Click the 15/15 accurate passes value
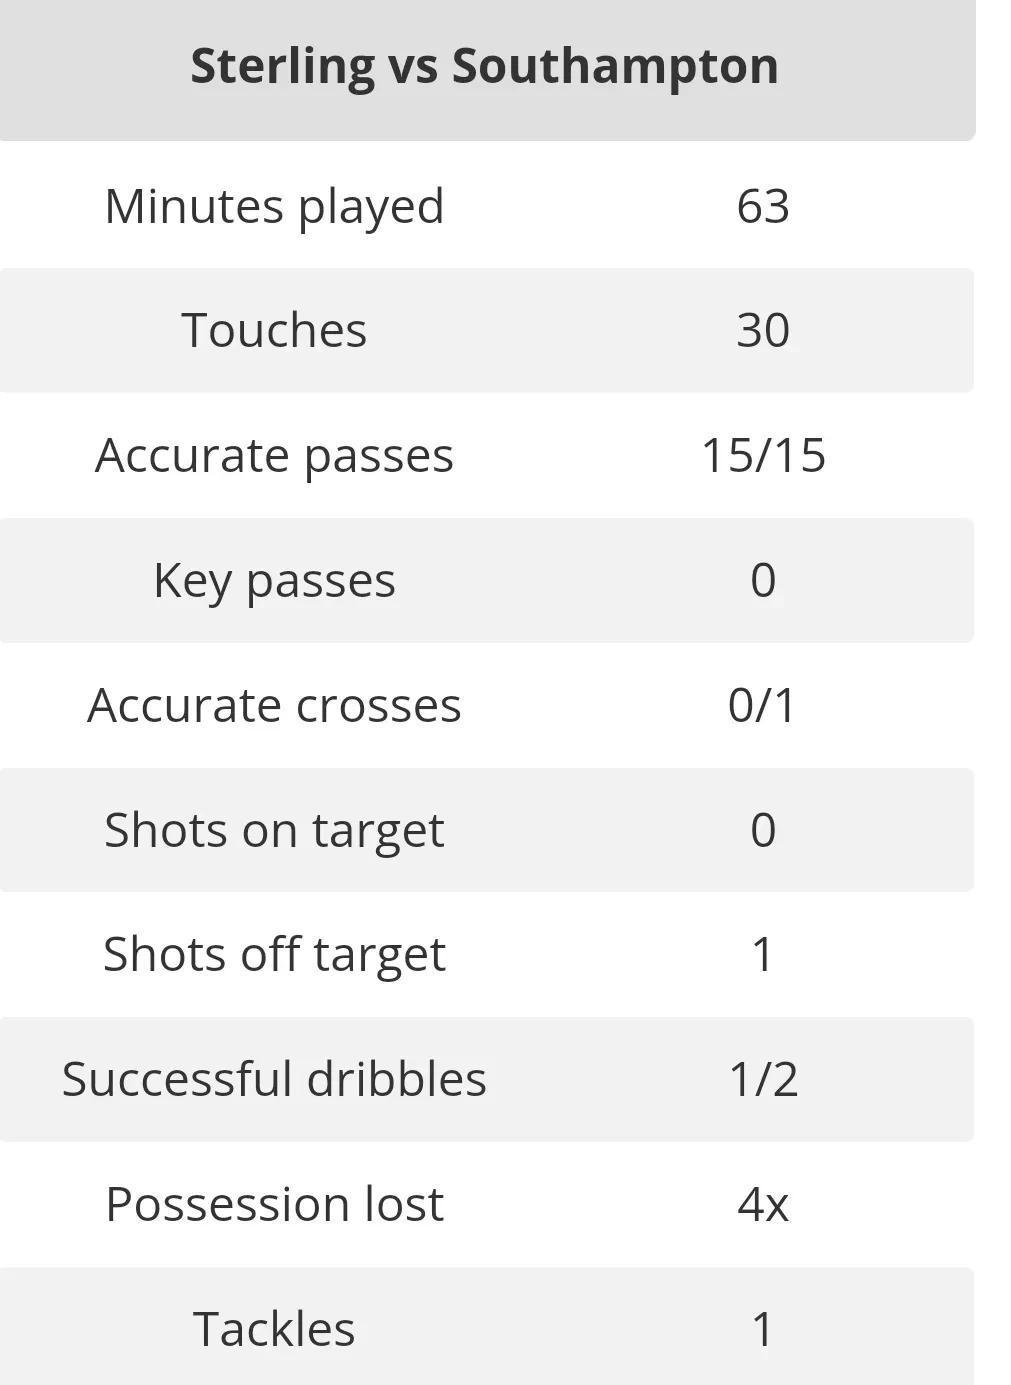The image size is (1011, 1385). point(763,456)
